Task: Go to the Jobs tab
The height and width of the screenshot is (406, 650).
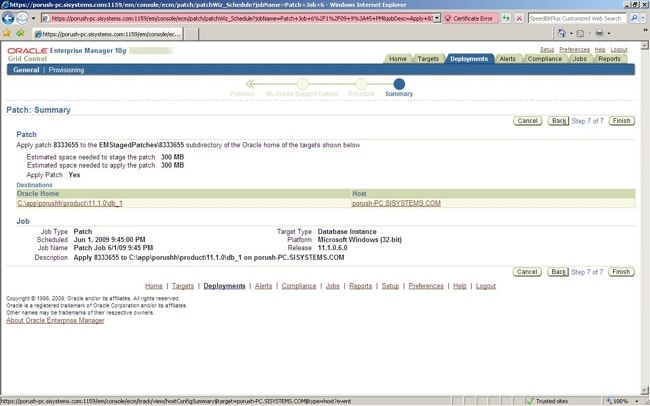Action: tap(580, 59)
